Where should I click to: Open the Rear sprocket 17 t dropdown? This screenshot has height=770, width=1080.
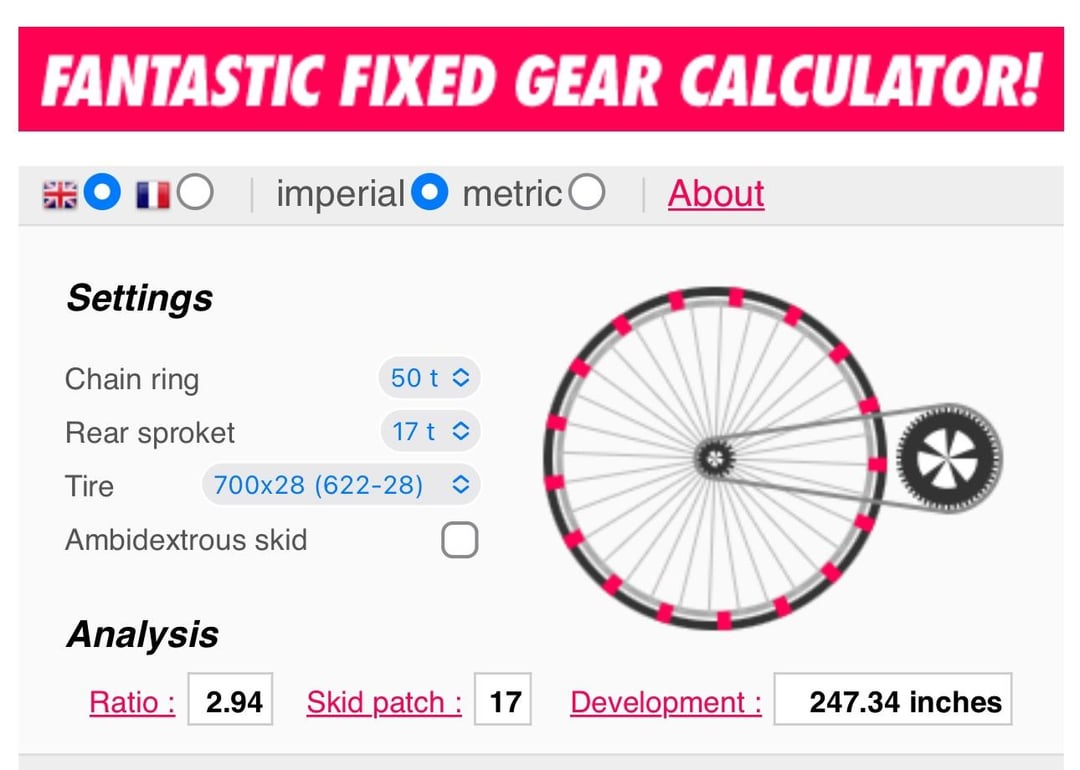[x=430, y=431]
